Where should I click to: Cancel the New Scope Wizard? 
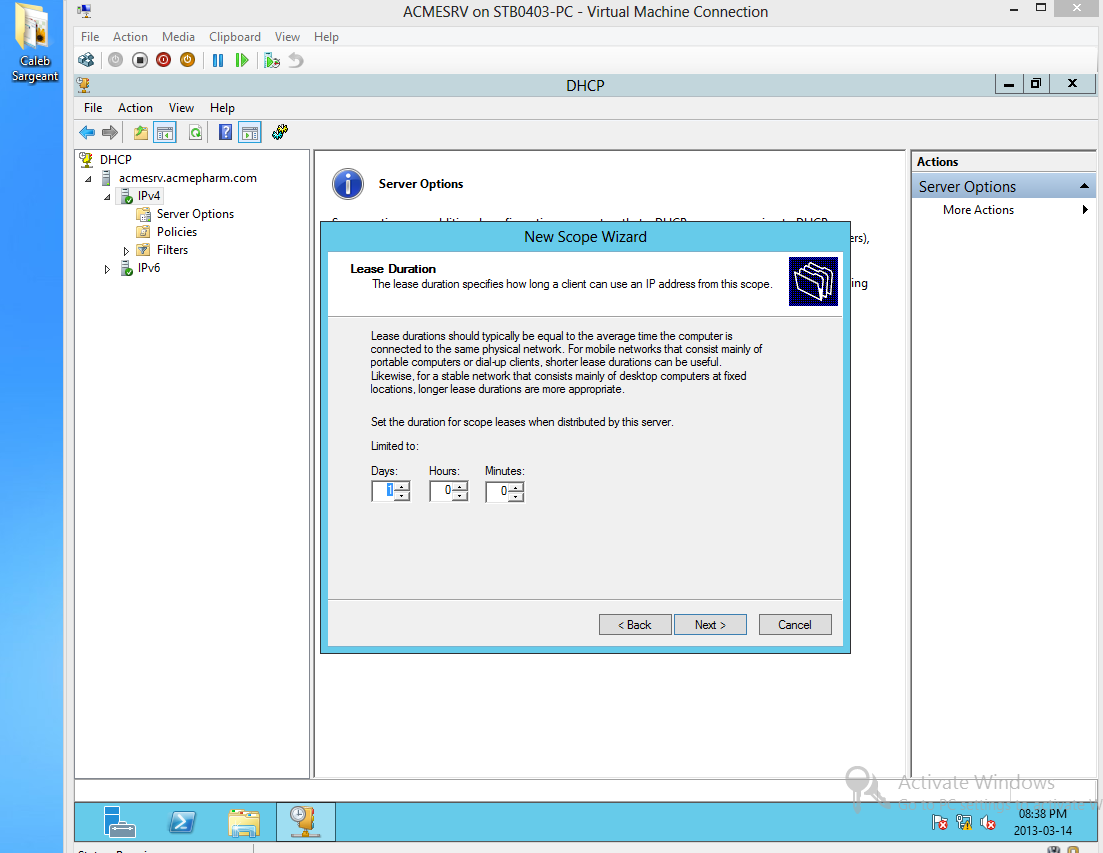pyautogui.click(x=795, y=624)
